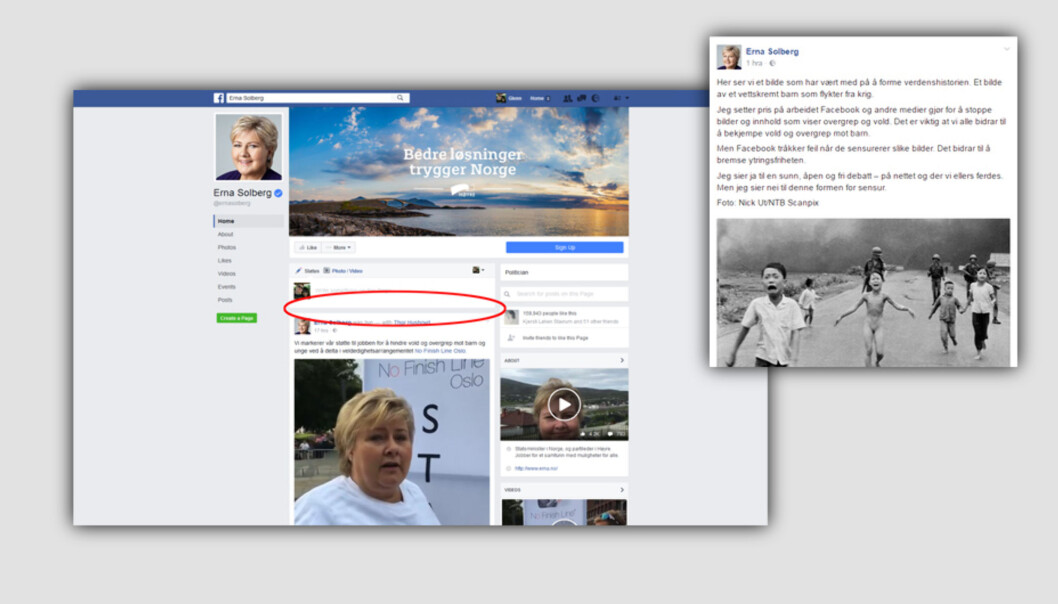This screenshot has height=604, width=1058.
Task: Click Invite friends to like this Page
Action: tap(555, 337)
